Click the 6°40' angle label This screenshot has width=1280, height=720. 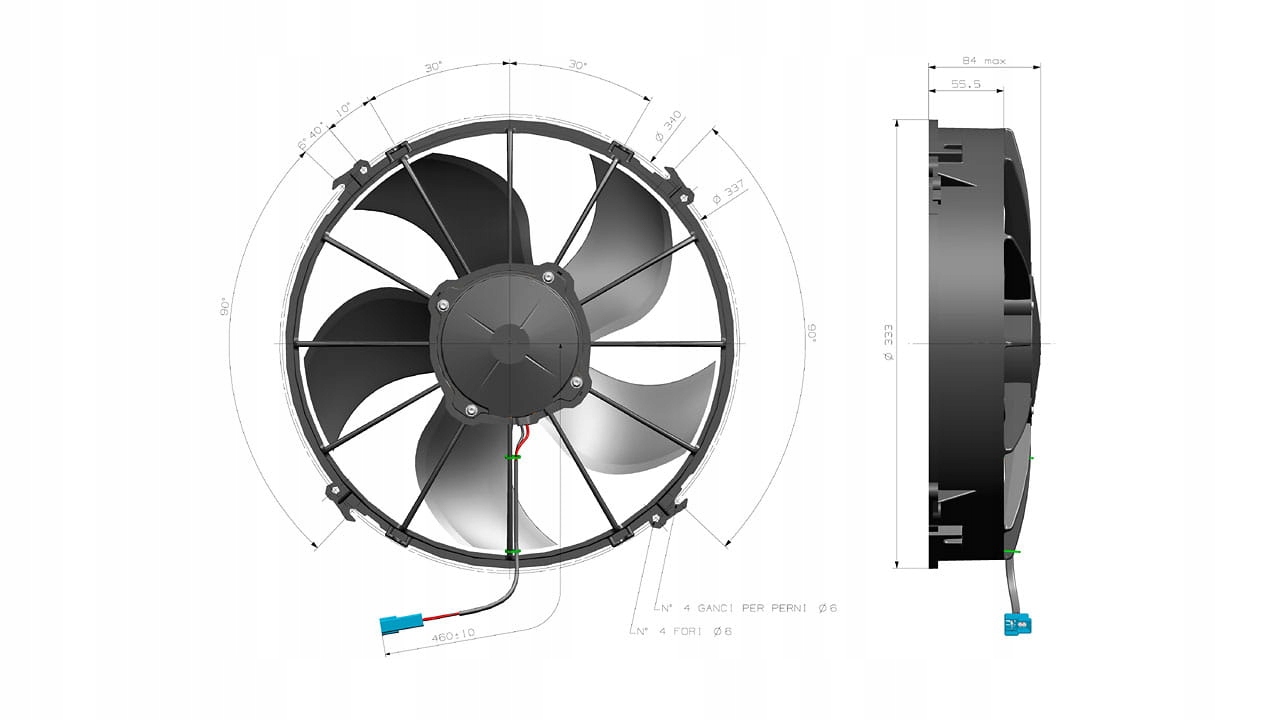coord(311,138)
